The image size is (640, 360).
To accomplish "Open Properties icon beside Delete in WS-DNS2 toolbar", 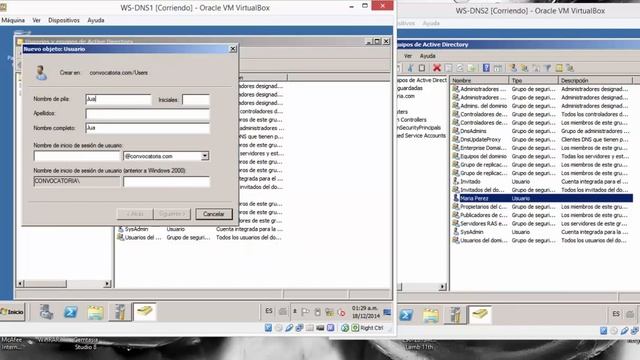I will 449,68.
